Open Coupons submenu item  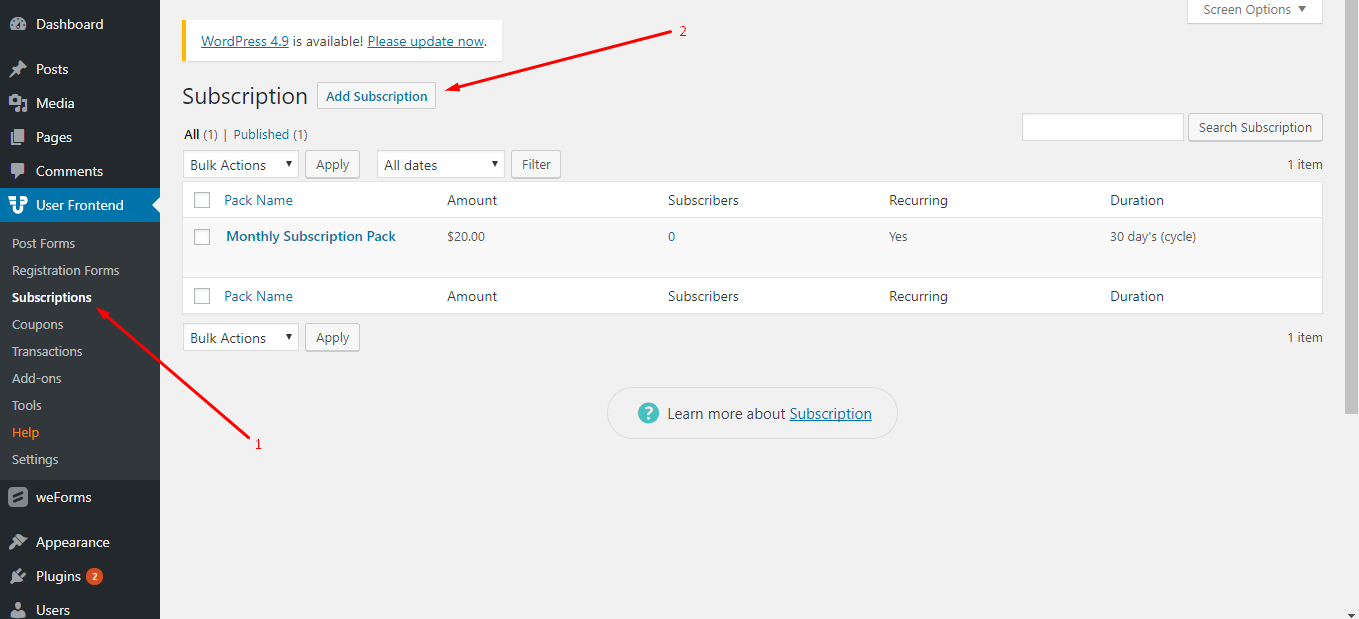tap(38, 324)
